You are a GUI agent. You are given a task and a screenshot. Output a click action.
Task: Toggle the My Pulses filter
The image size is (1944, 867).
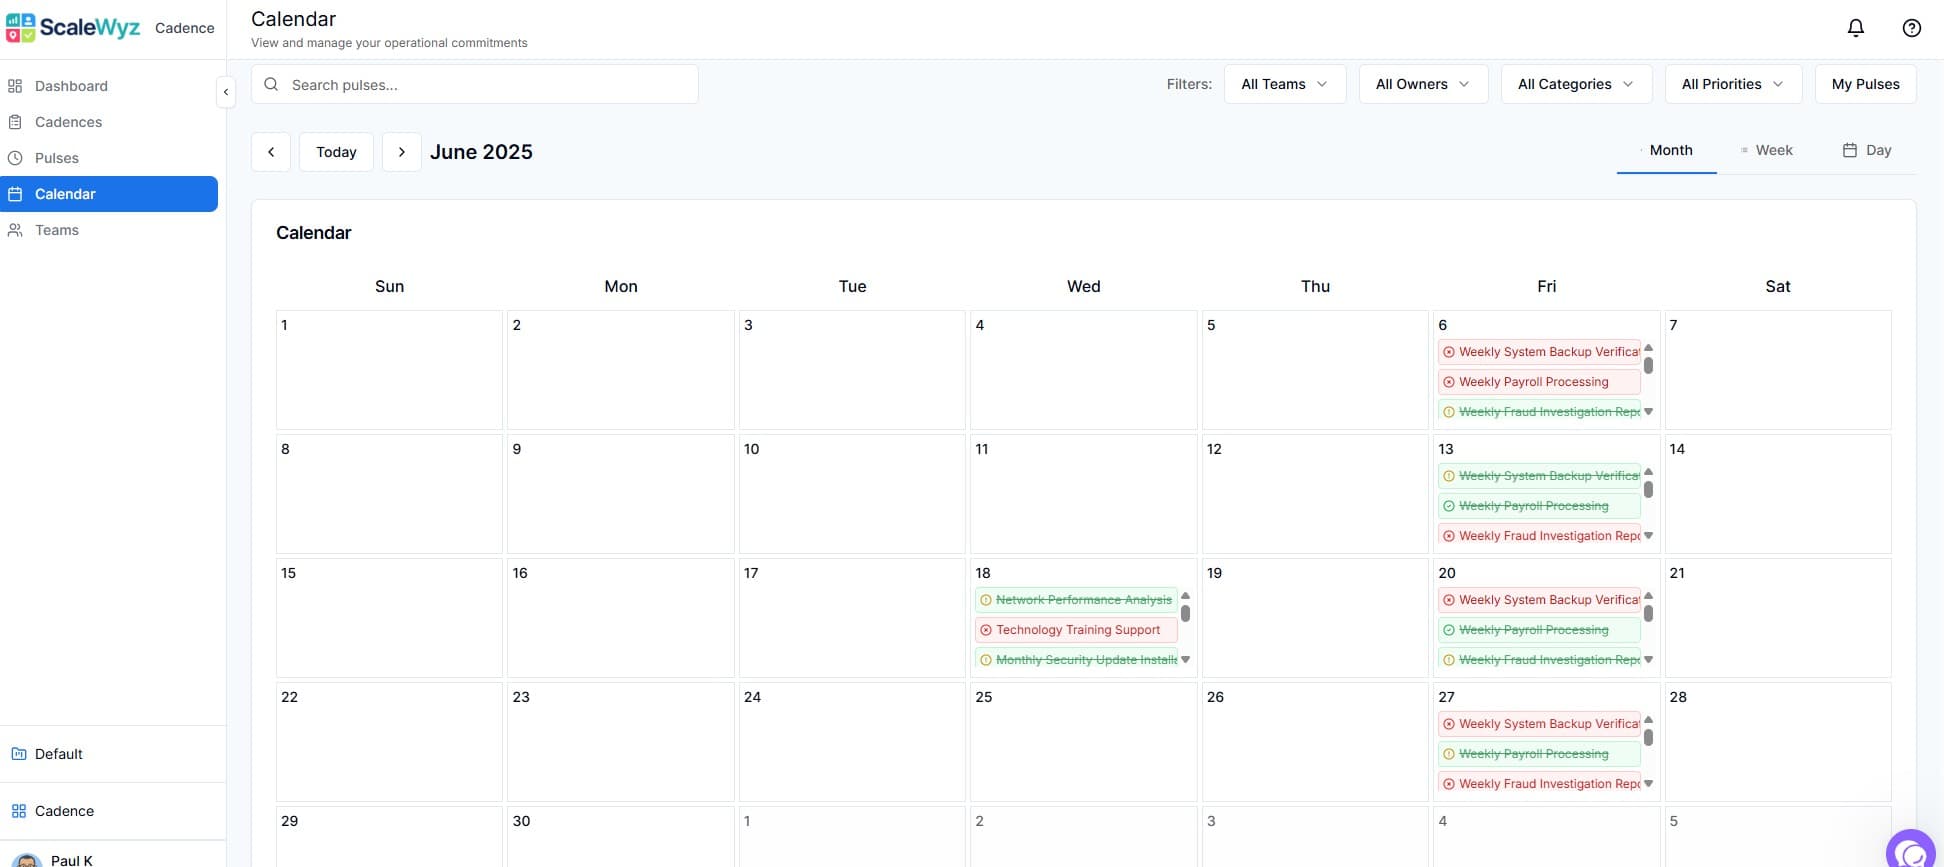[1865, 84]
